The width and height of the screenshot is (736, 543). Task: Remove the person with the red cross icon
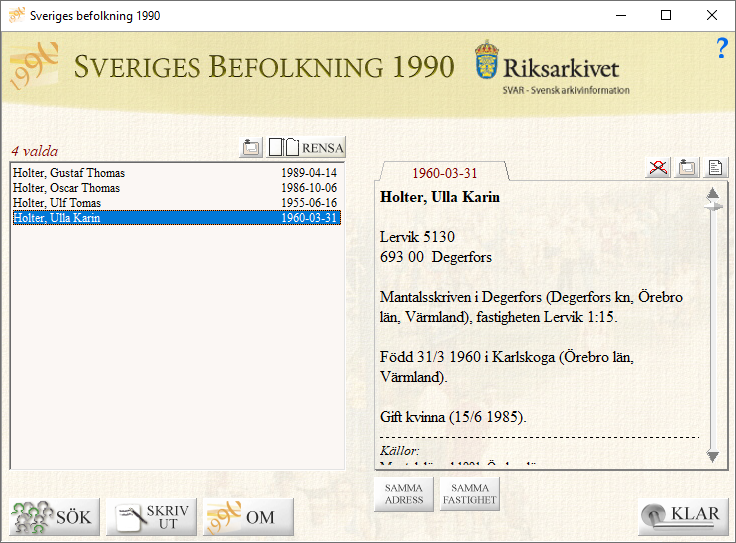tap(658, 167)
